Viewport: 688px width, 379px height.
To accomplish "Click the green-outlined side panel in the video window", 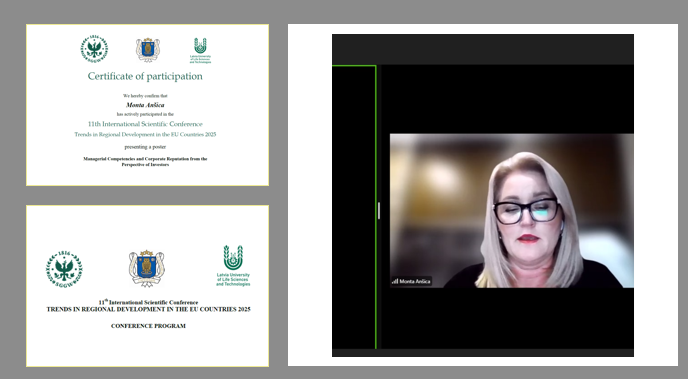I will pos(354,207).
